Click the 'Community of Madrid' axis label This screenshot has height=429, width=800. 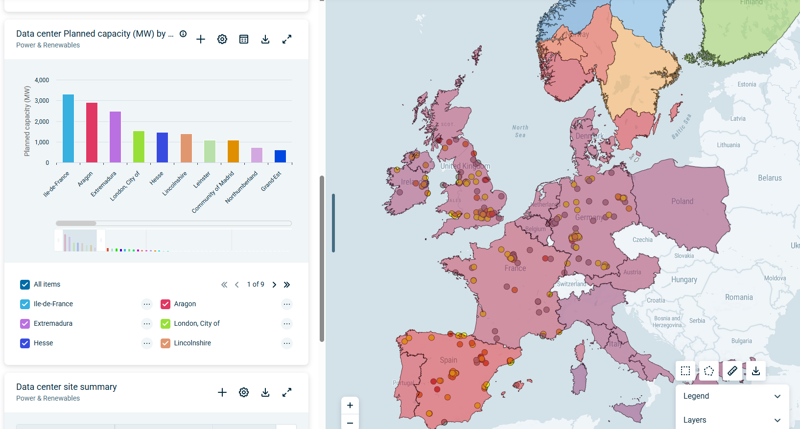[x=213, y=192]
